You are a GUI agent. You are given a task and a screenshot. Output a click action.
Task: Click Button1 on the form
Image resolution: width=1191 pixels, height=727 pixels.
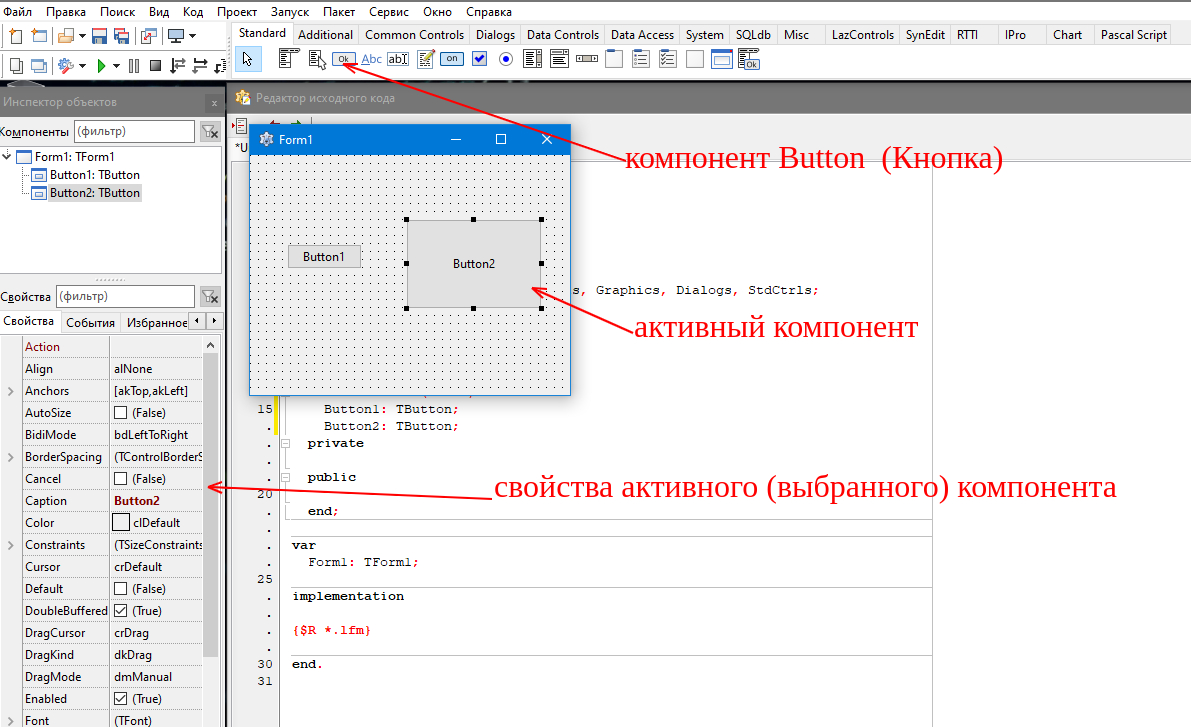pyautogui.click(x=324, y=257)
